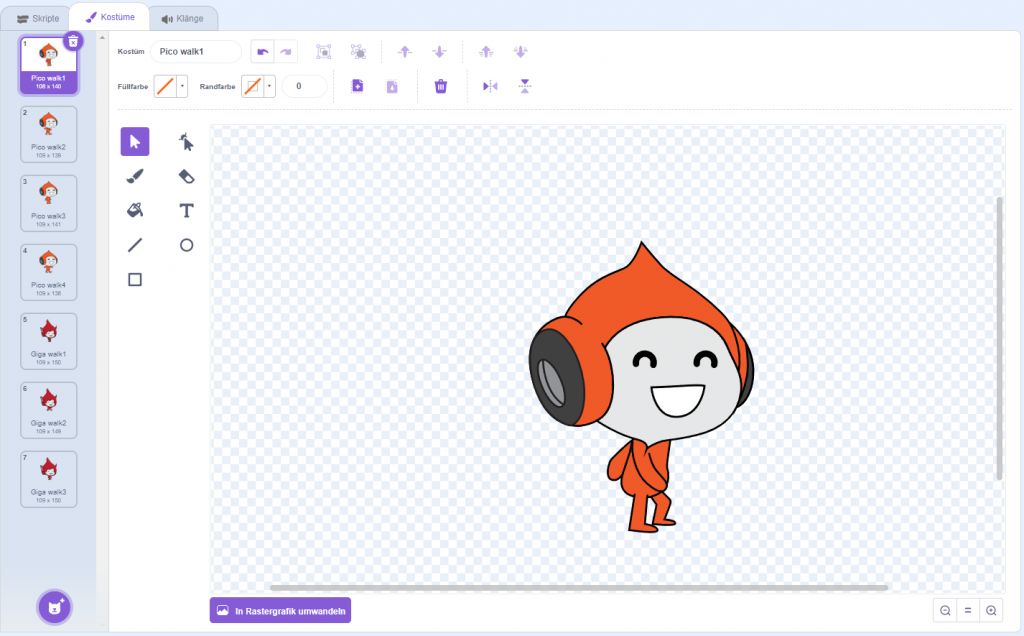This screenshot has height=636, width=1024.
Task: Select the Brush tool
Action: pyautogui.click(x=135, y=176)
